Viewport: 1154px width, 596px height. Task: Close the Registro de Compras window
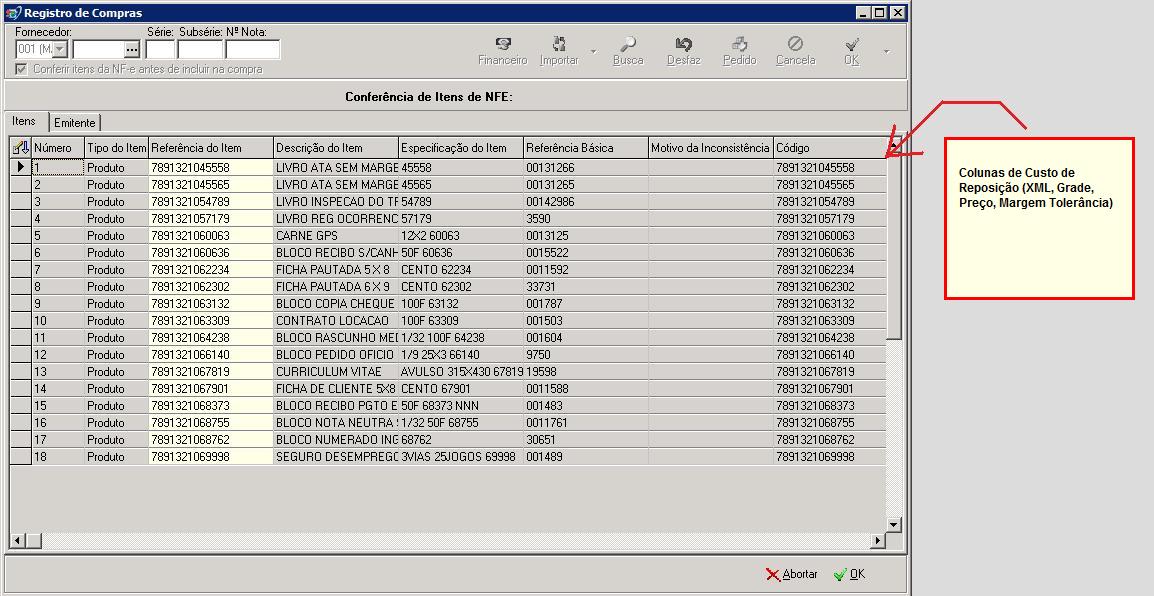(x=897, y=13)
